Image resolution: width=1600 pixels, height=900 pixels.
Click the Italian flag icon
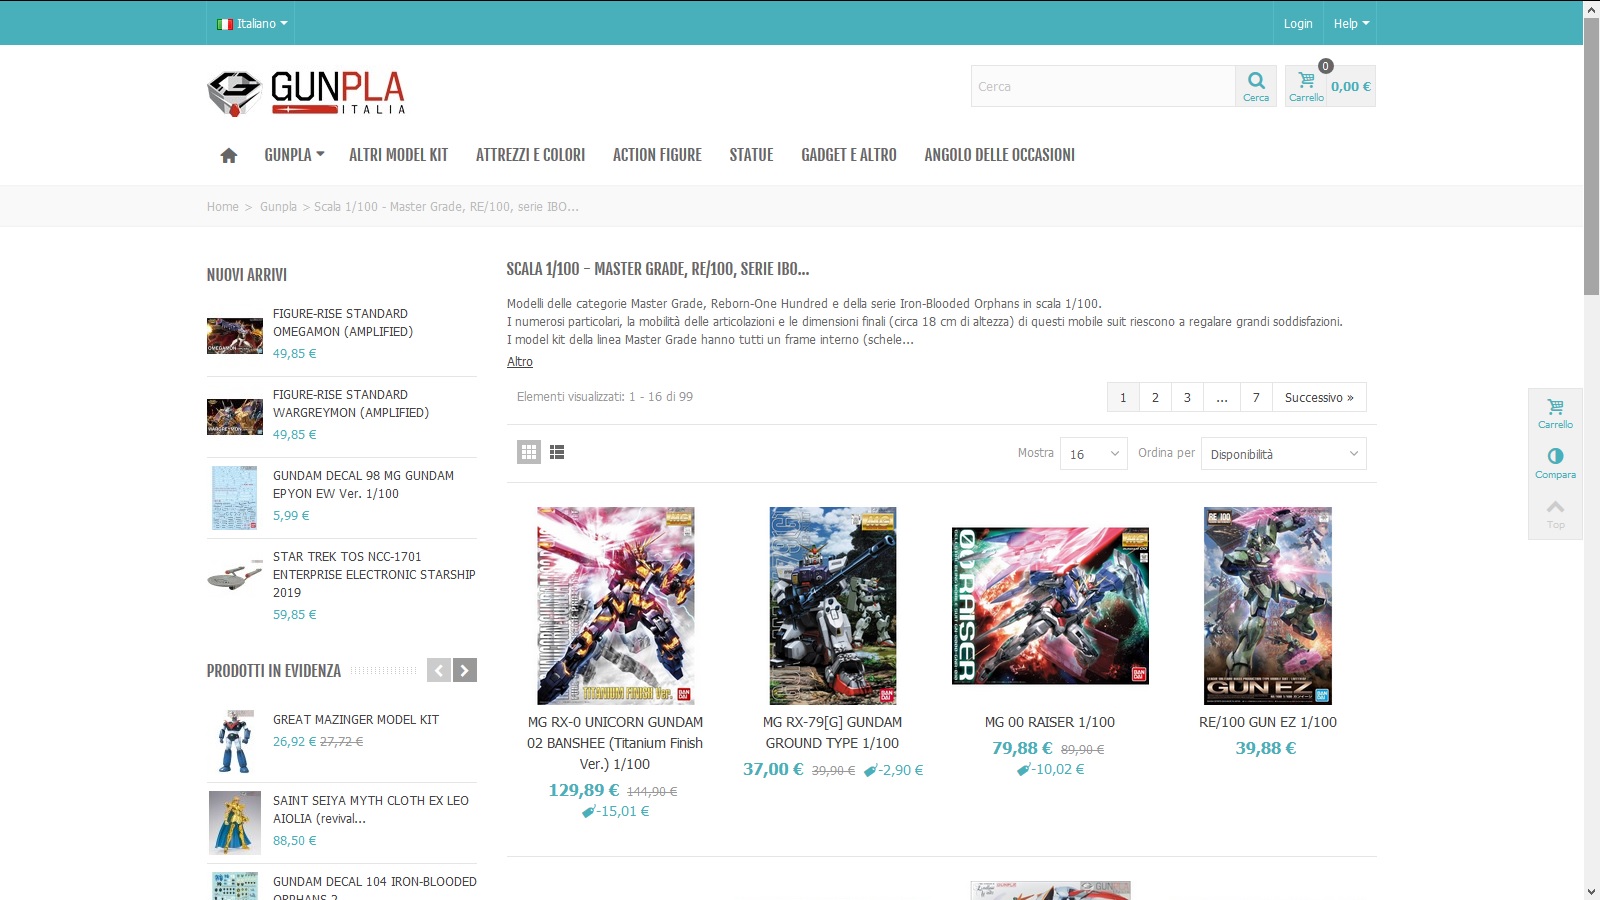pos(225,24)
